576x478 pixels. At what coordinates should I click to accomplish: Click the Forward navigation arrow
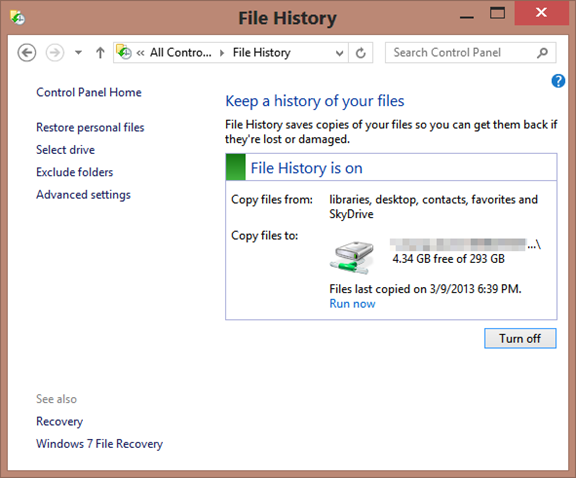55,53
